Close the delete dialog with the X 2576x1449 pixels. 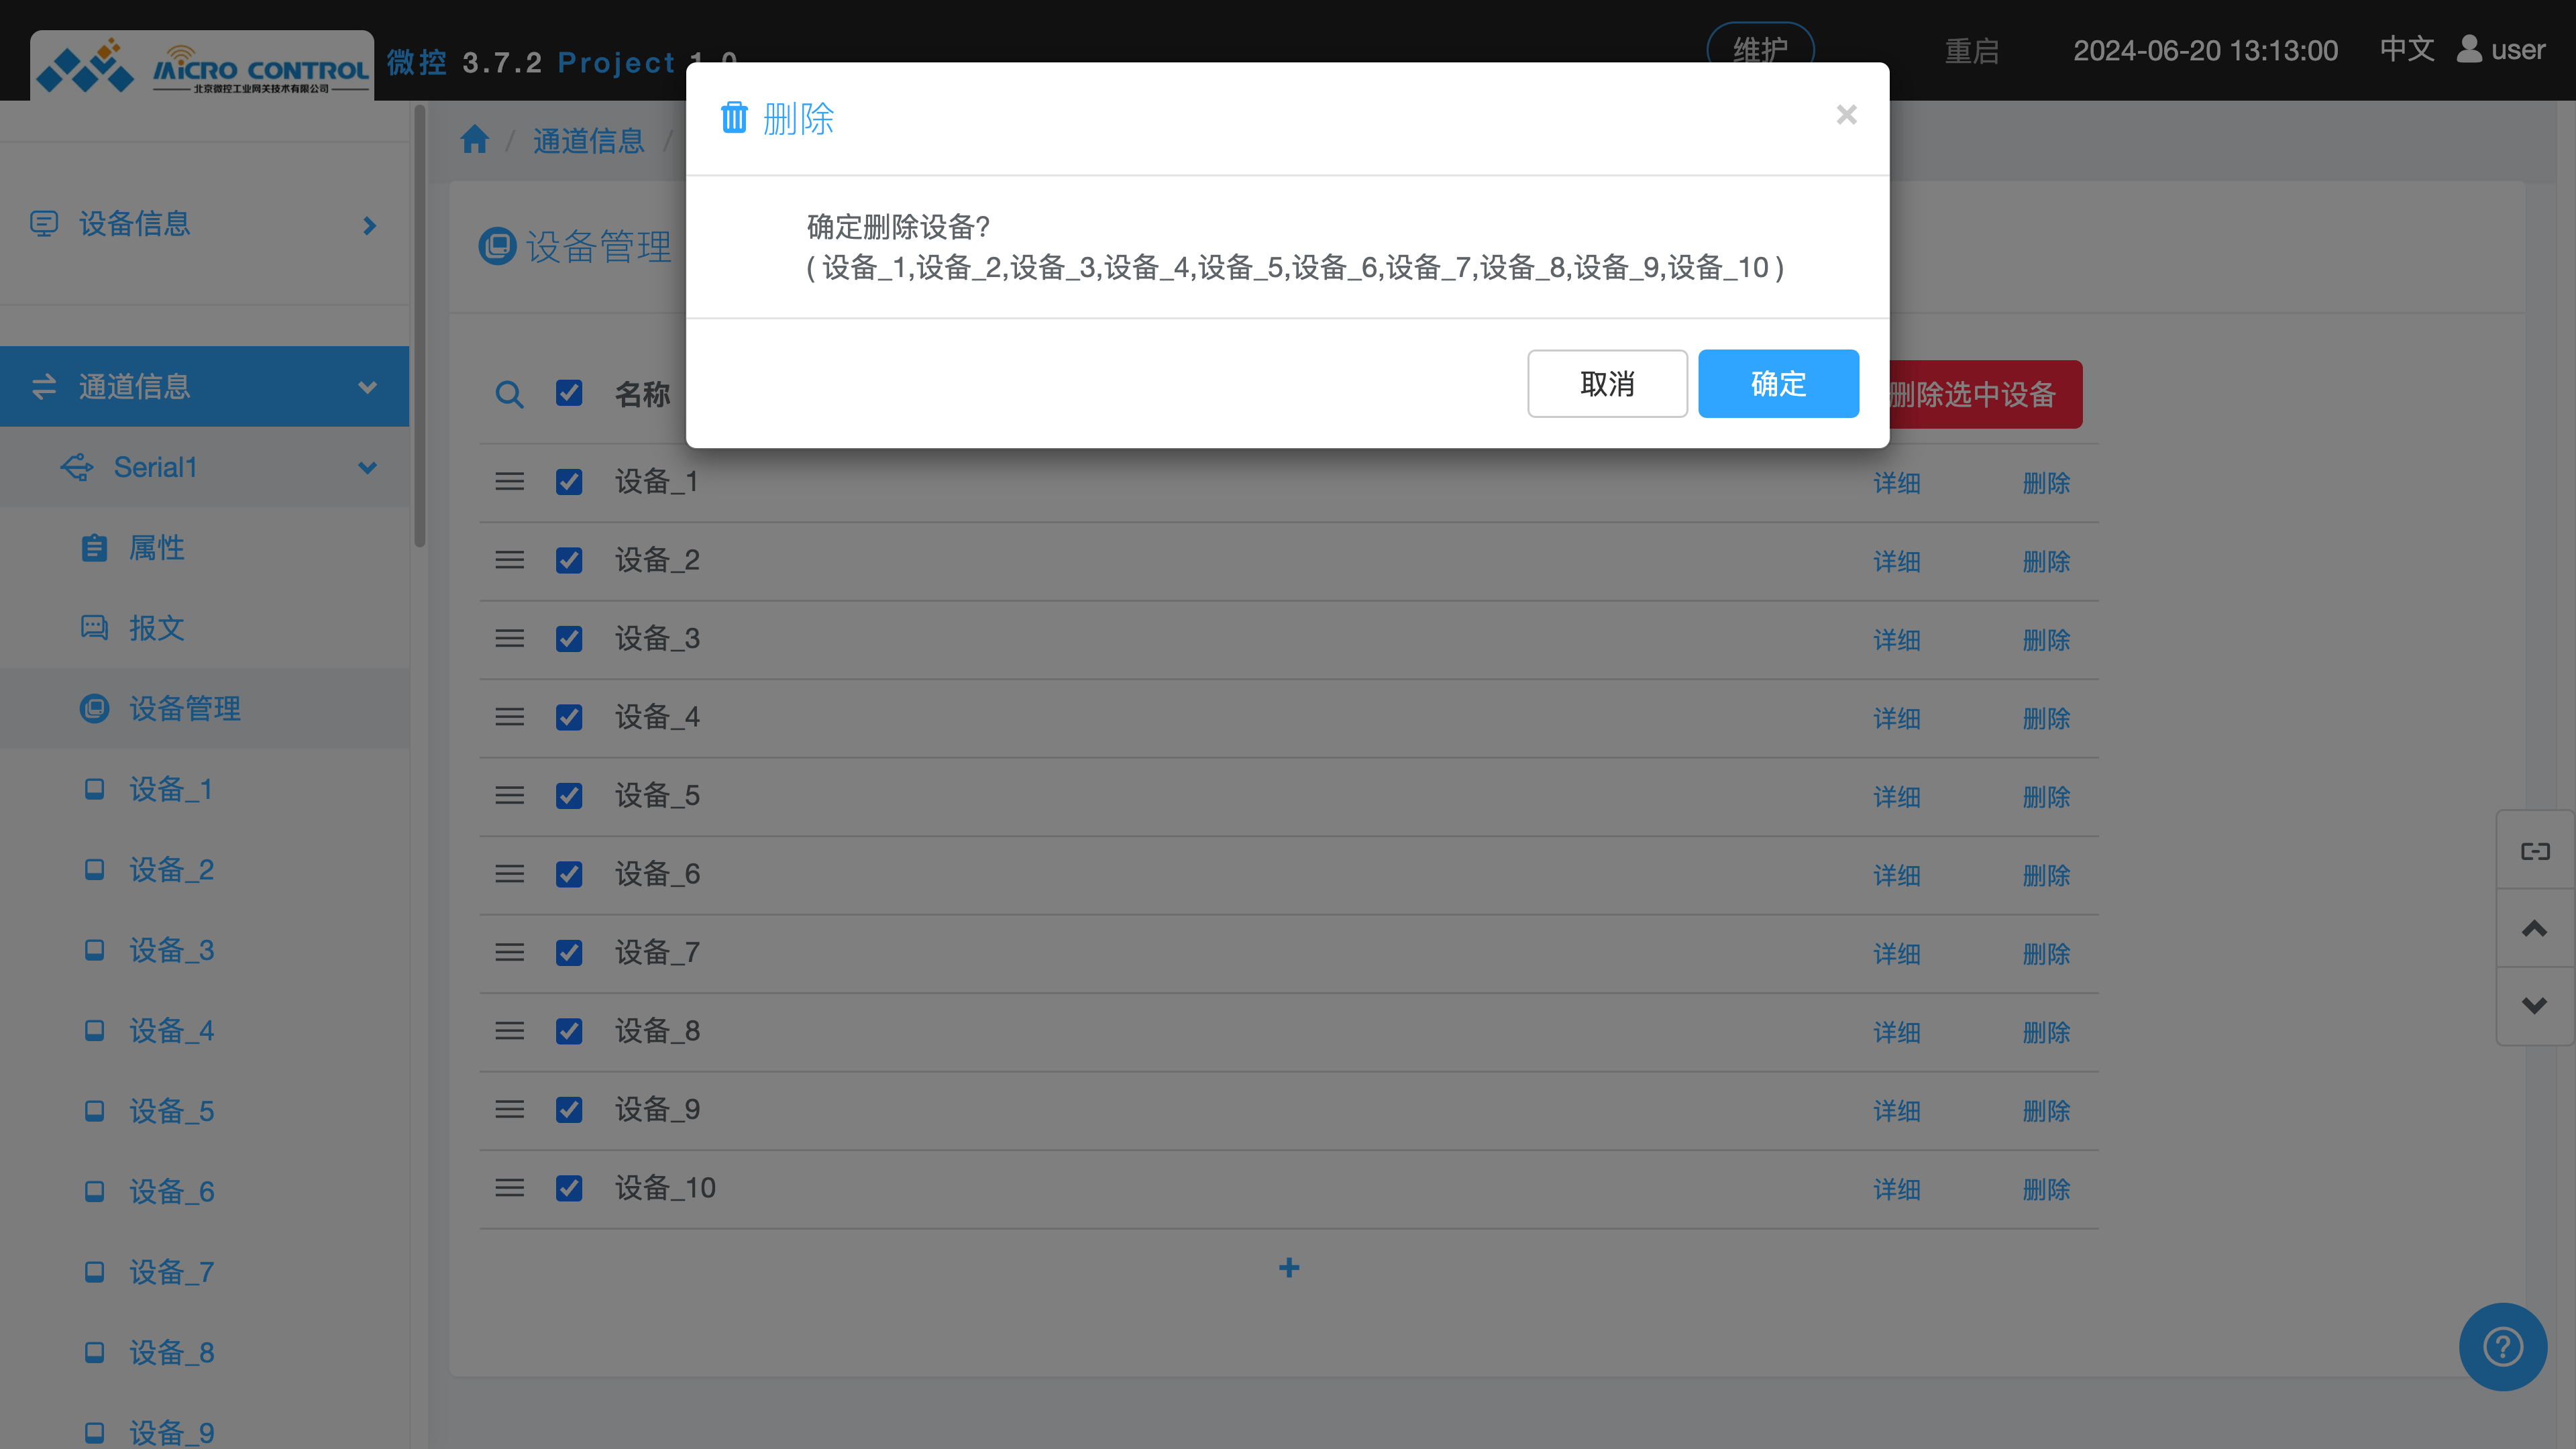pyautogui.click(x=1846, y=115)
